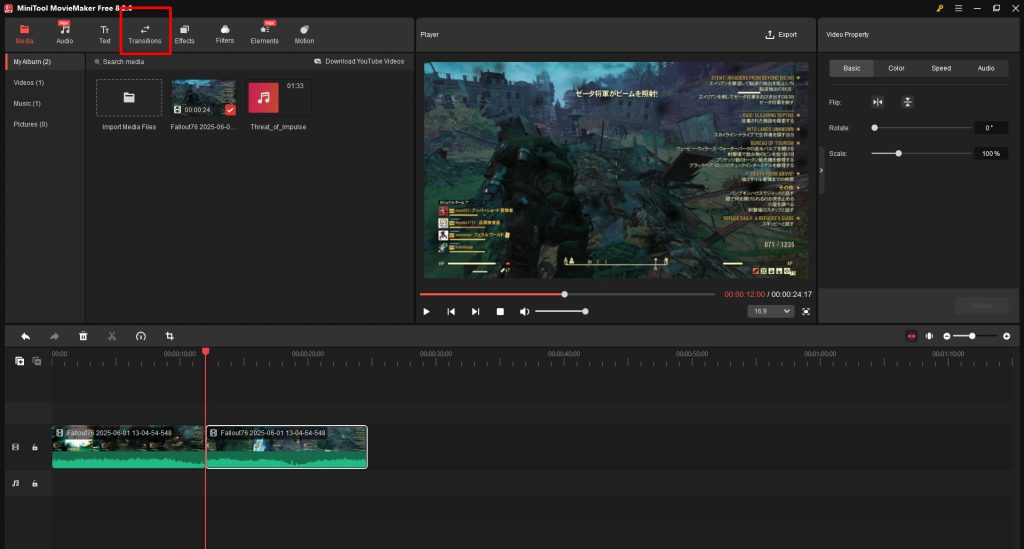
Task: Click the Export button
Action: (781, 35)
